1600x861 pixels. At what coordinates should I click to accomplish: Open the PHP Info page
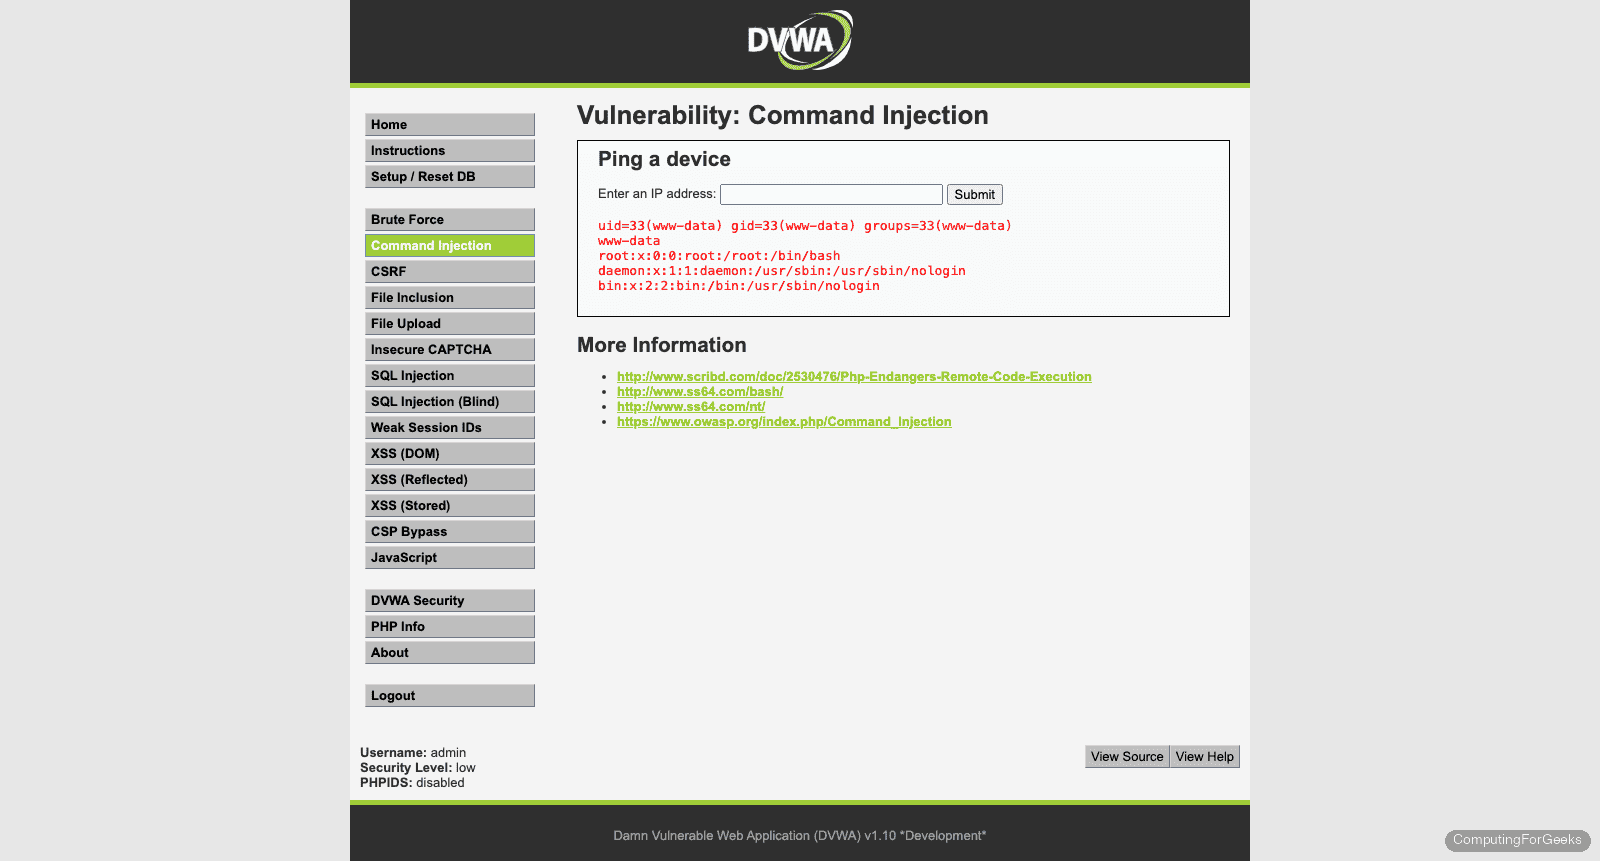pyautogui.click(x=450, y=627)
